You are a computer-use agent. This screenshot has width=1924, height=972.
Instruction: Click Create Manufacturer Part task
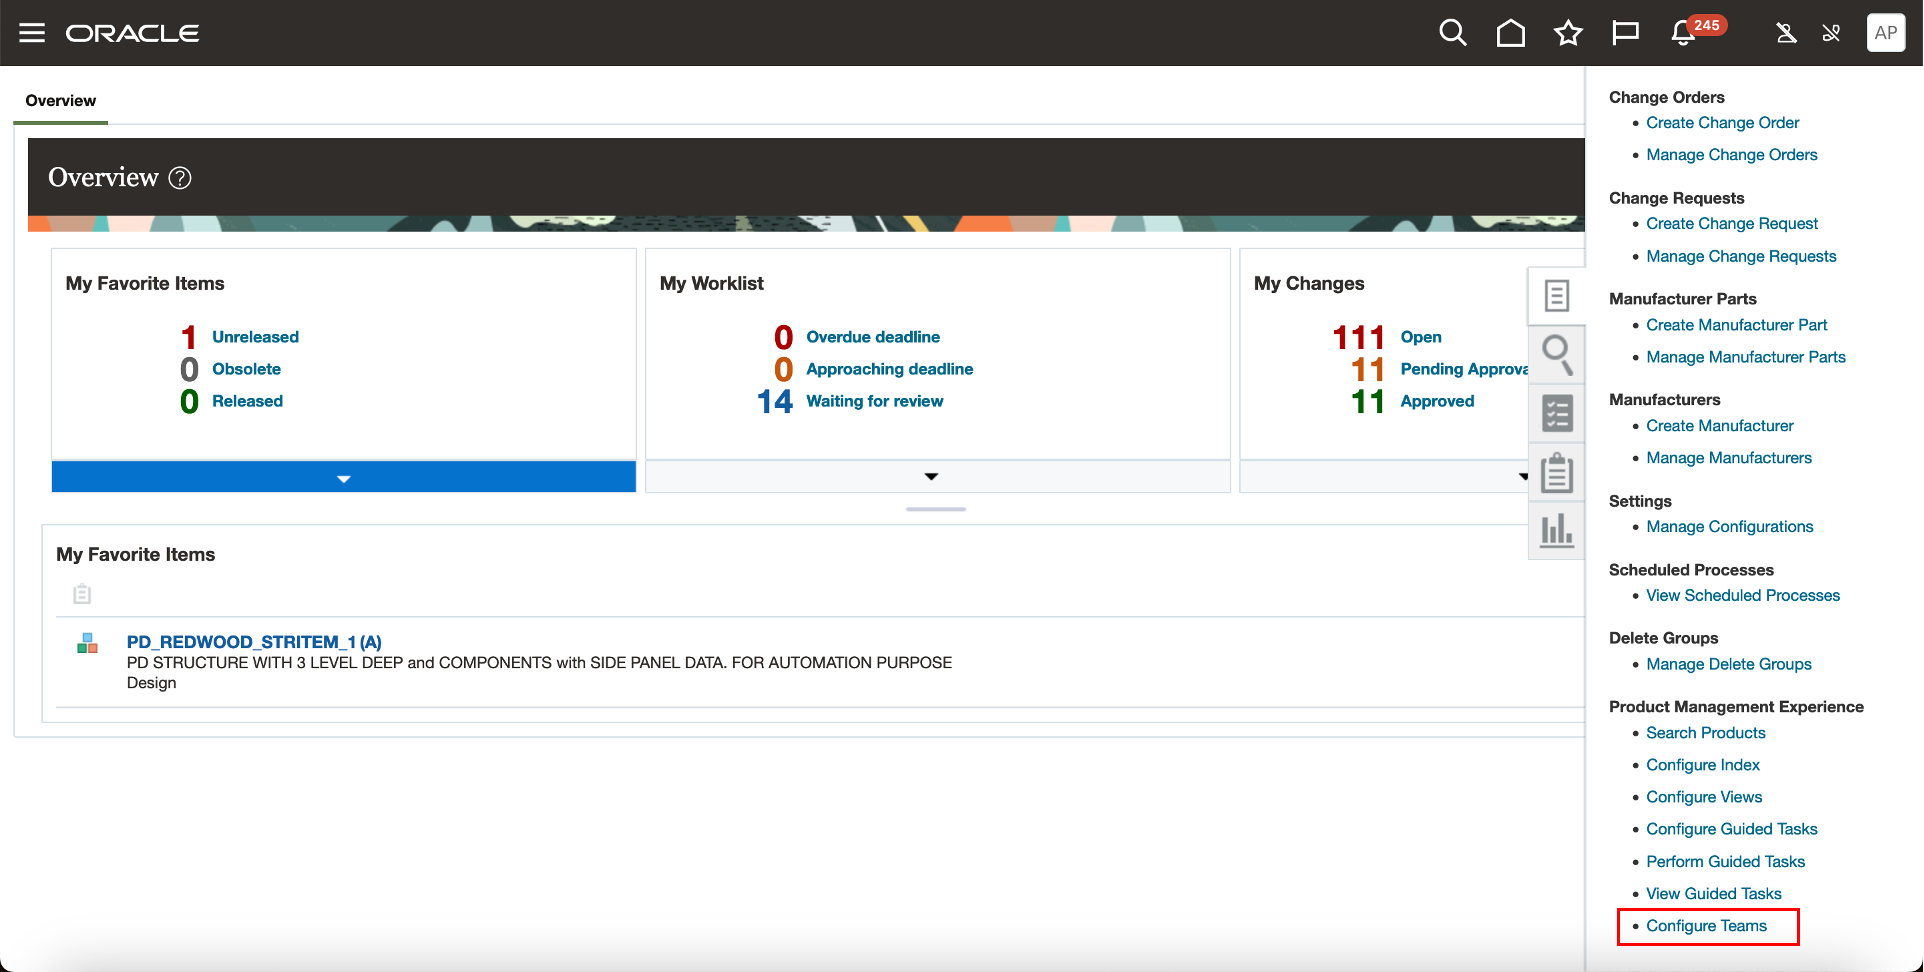point(1736,325)
